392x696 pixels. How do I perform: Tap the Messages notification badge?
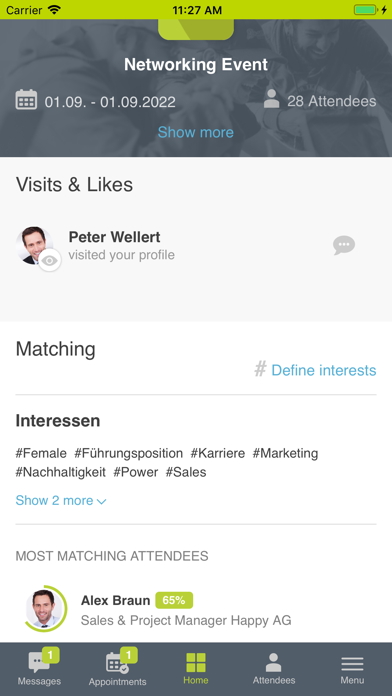tap(51, 655)
